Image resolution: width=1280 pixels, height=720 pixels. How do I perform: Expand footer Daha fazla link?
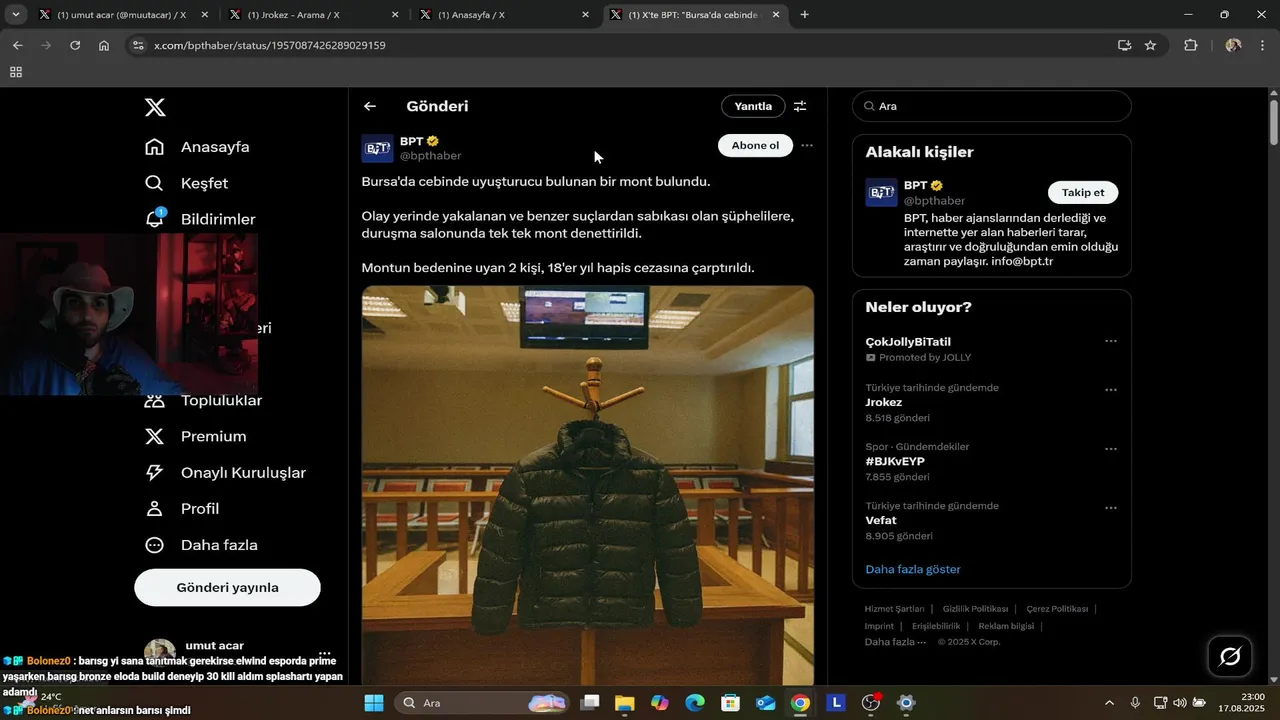coord(895,642)
